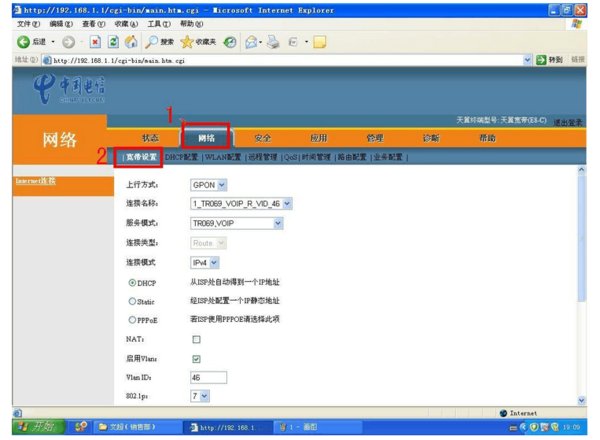Switch to the 画图 taskbar window
This screenshot has width=600, height=440.
(x=317, y=427)
